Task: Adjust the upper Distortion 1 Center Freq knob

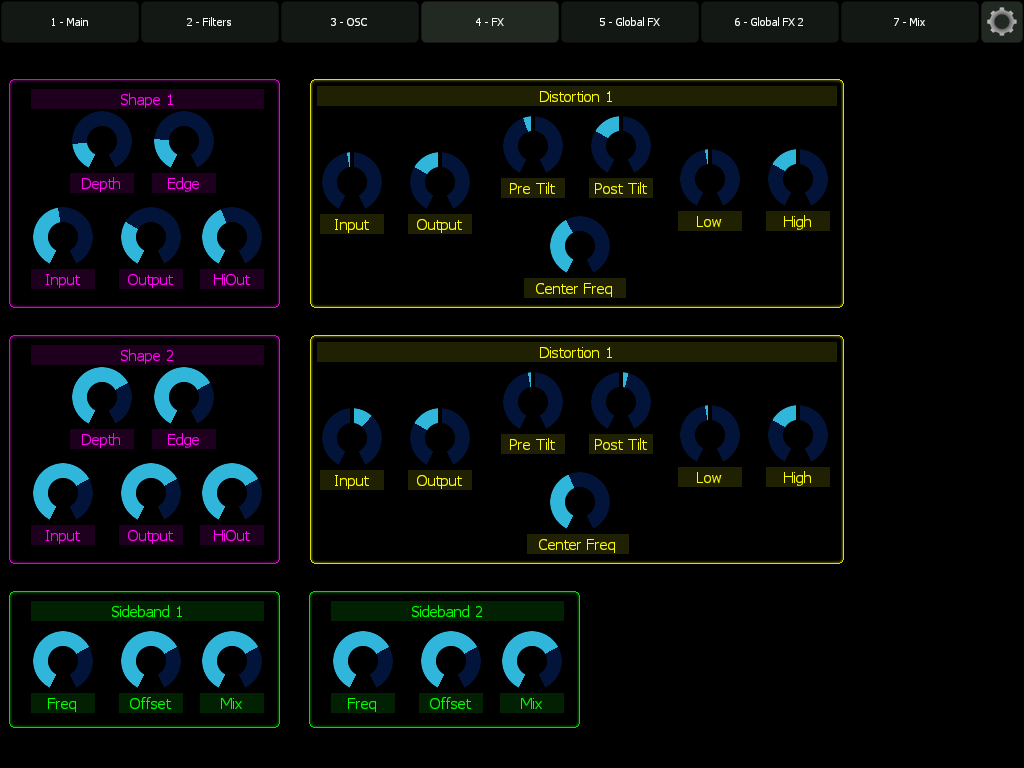Action: coord(580,246)
